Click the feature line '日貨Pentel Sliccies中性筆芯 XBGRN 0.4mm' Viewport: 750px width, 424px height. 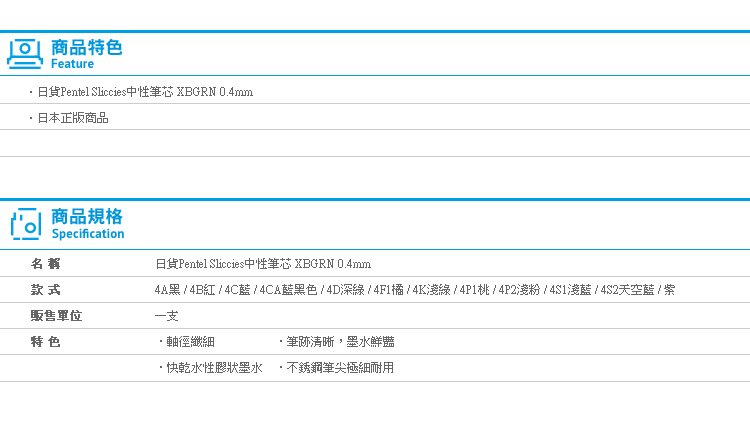pos(145,92)
